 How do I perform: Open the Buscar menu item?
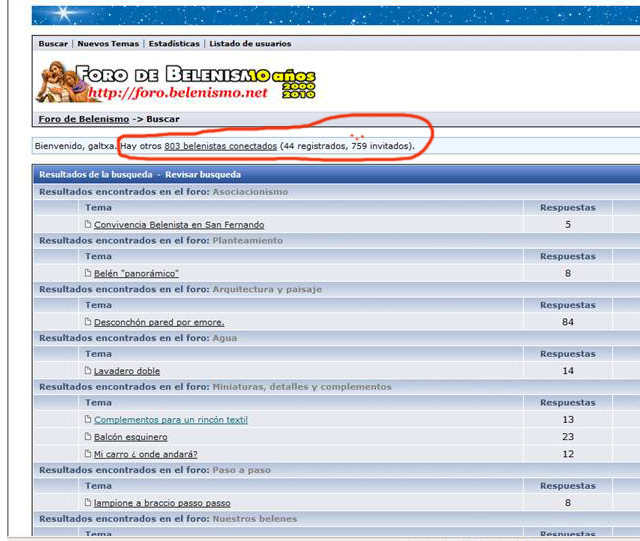(53, 44)
